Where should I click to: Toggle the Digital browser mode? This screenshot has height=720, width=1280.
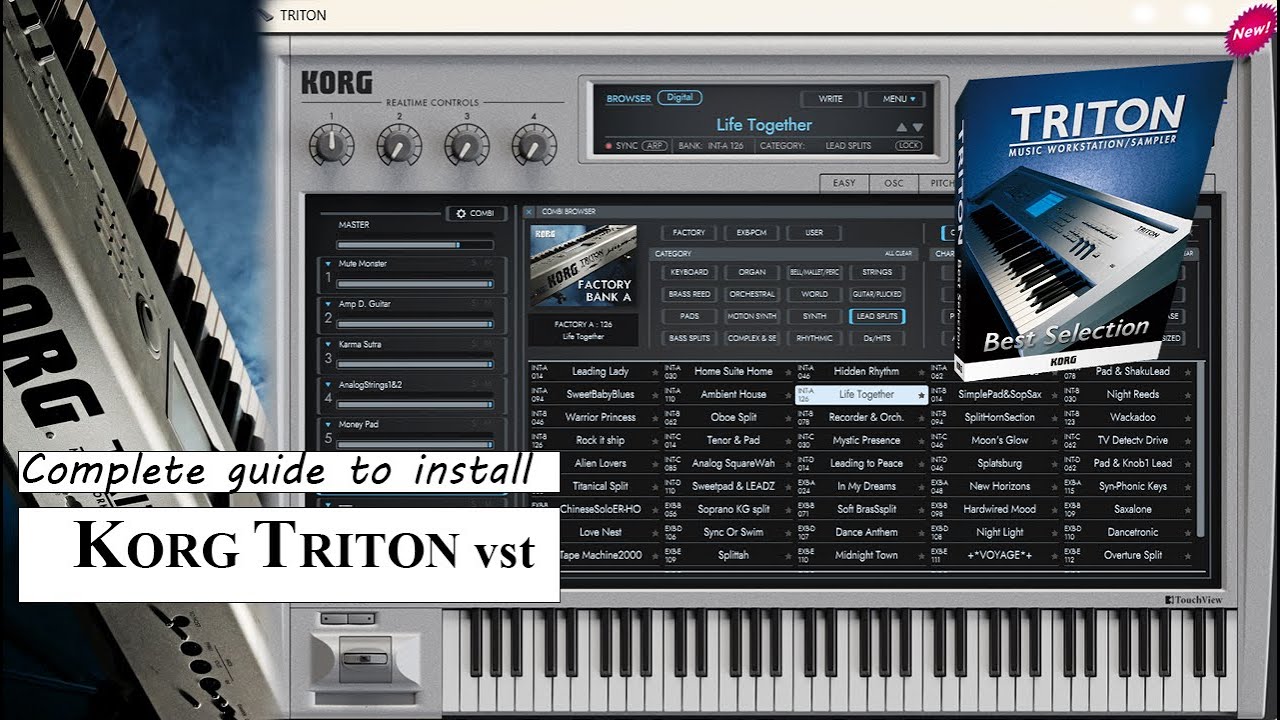click(679, 98)
